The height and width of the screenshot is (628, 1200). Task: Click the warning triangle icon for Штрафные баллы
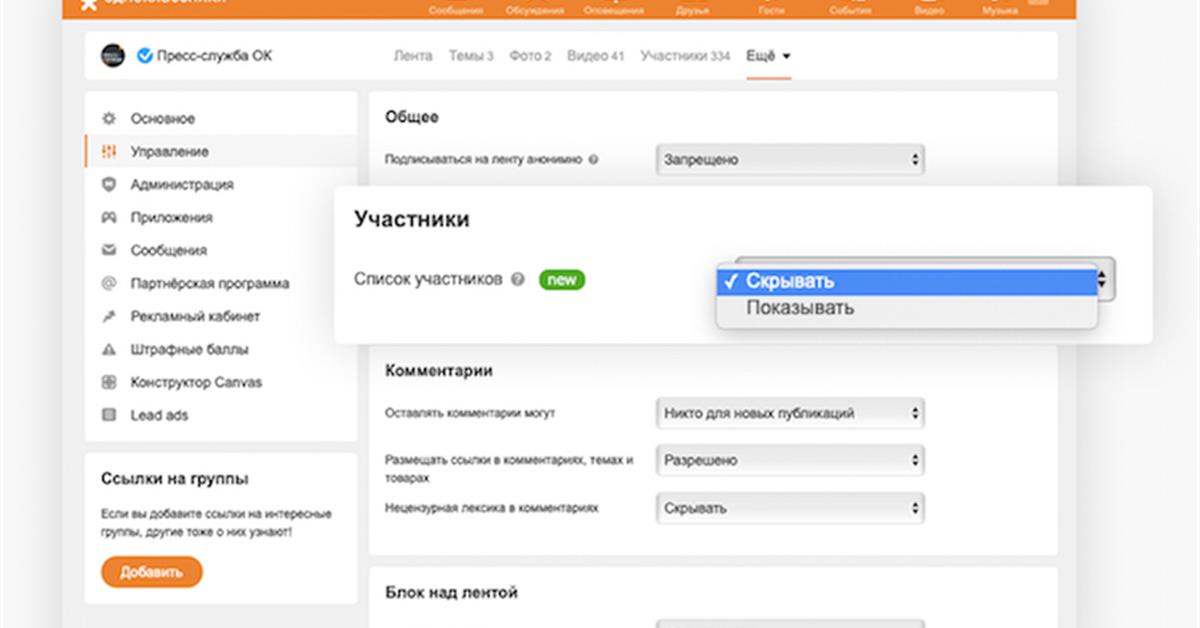[109, 350]
